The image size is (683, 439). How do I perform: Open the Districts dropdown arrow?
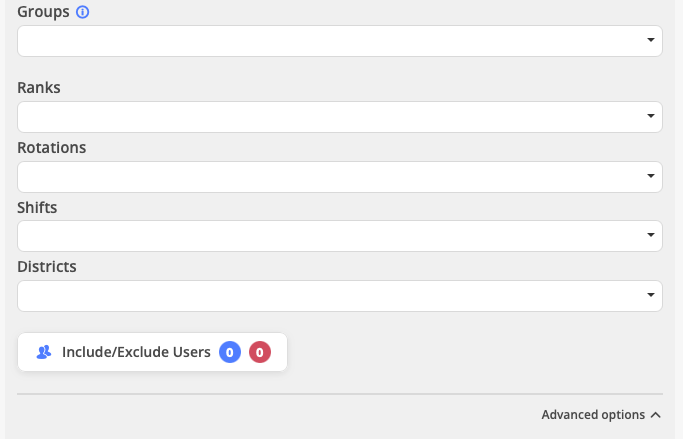click(x=650, y=296)
